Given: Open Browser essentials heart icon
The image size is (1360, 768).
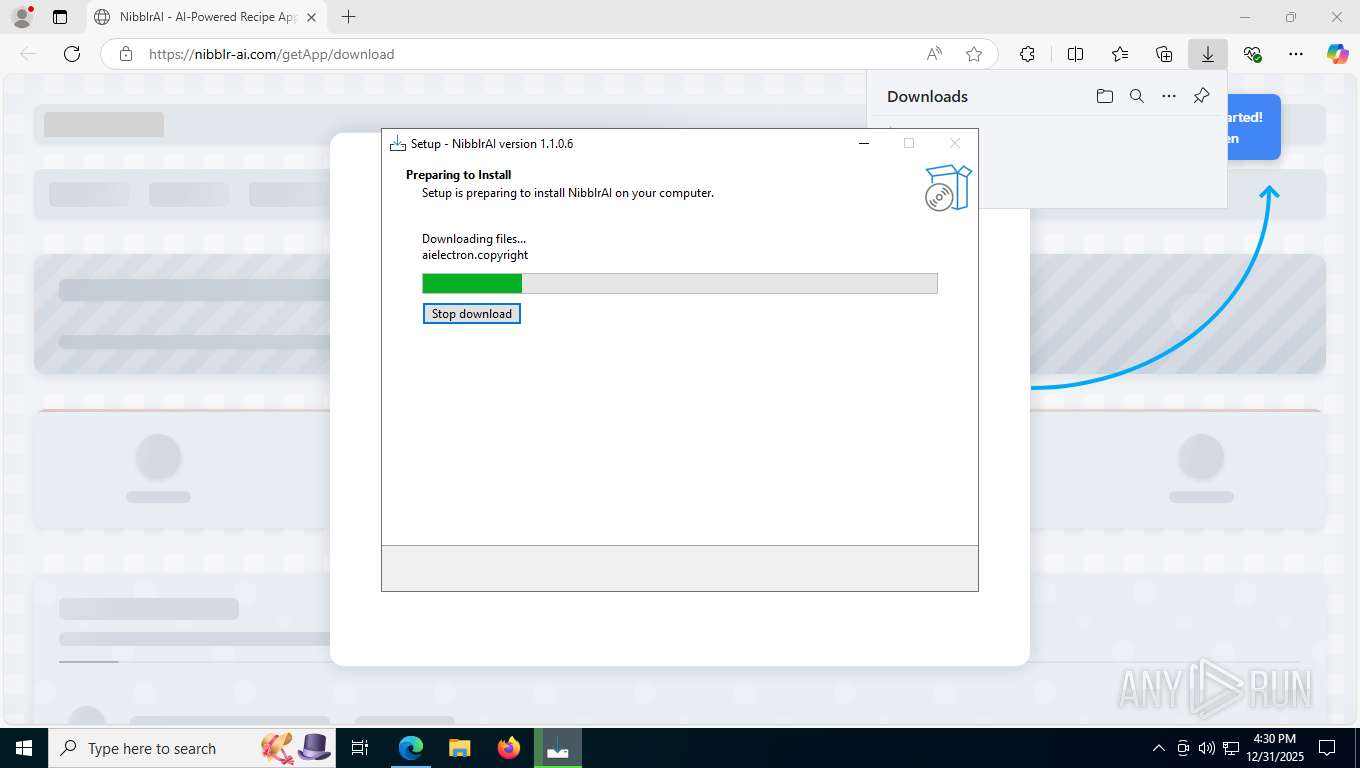Looking at the screenshot, I should click(x=1252, y=54).
